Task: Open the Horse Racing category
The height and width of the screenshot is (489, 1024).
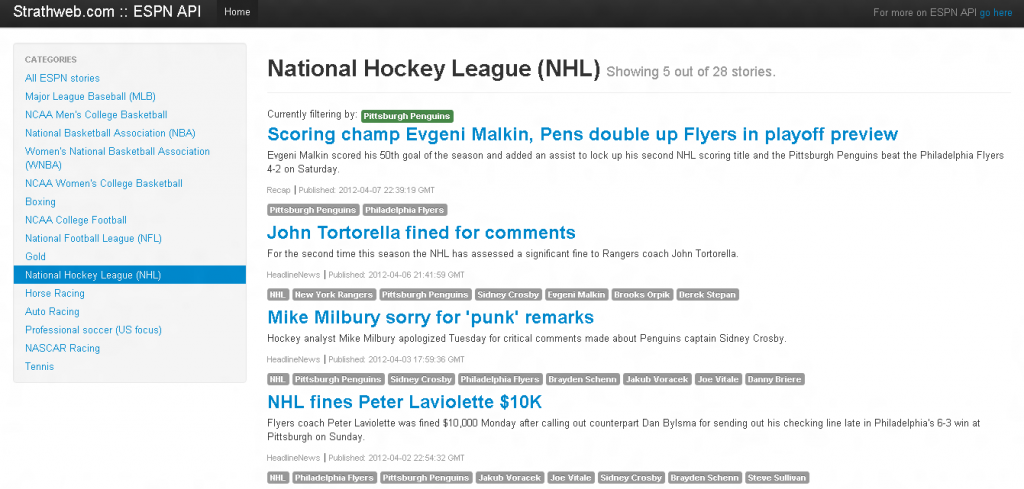Action: click(x=55, y=293)
